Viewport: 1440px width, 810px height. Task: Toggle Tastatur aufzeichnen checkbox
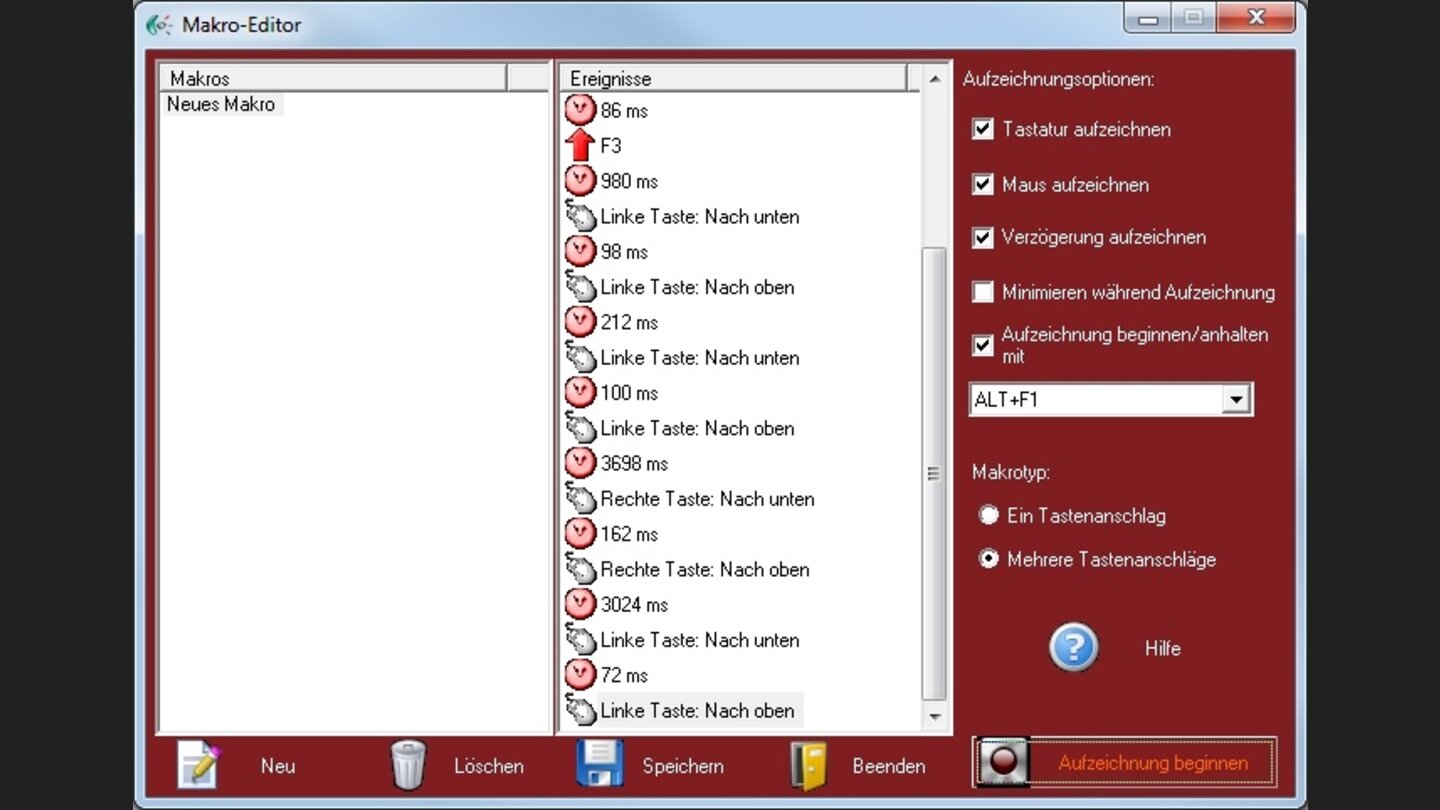coord(983,129)
